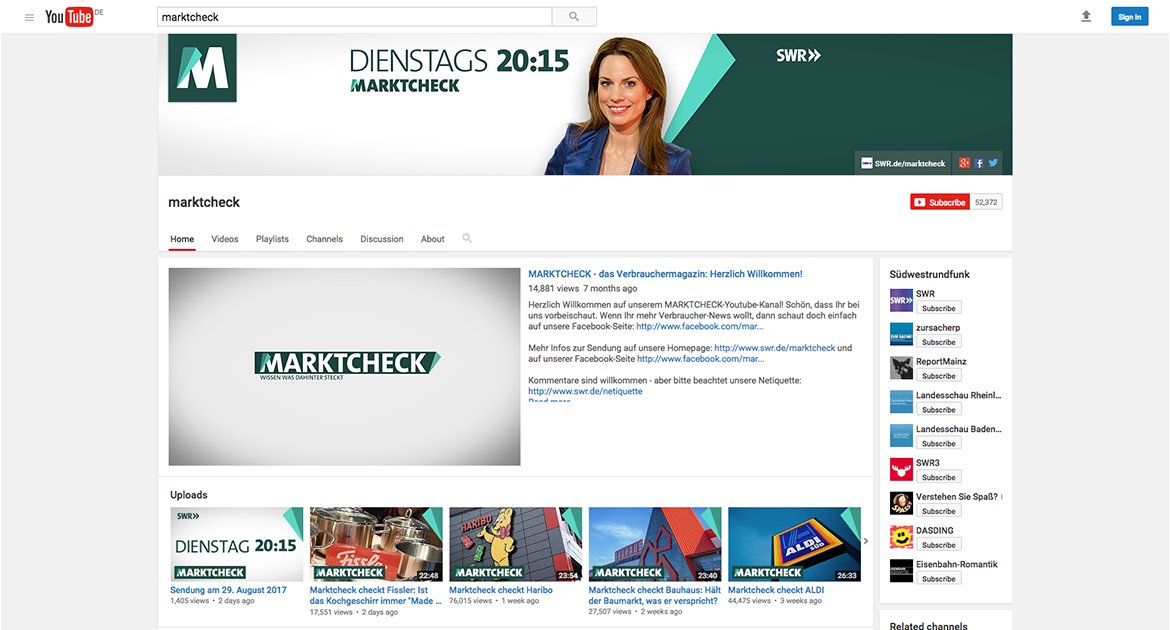Open the Dienstag 20:15 thumbnail
This screenshot has height=630, width=1170.
237,544
